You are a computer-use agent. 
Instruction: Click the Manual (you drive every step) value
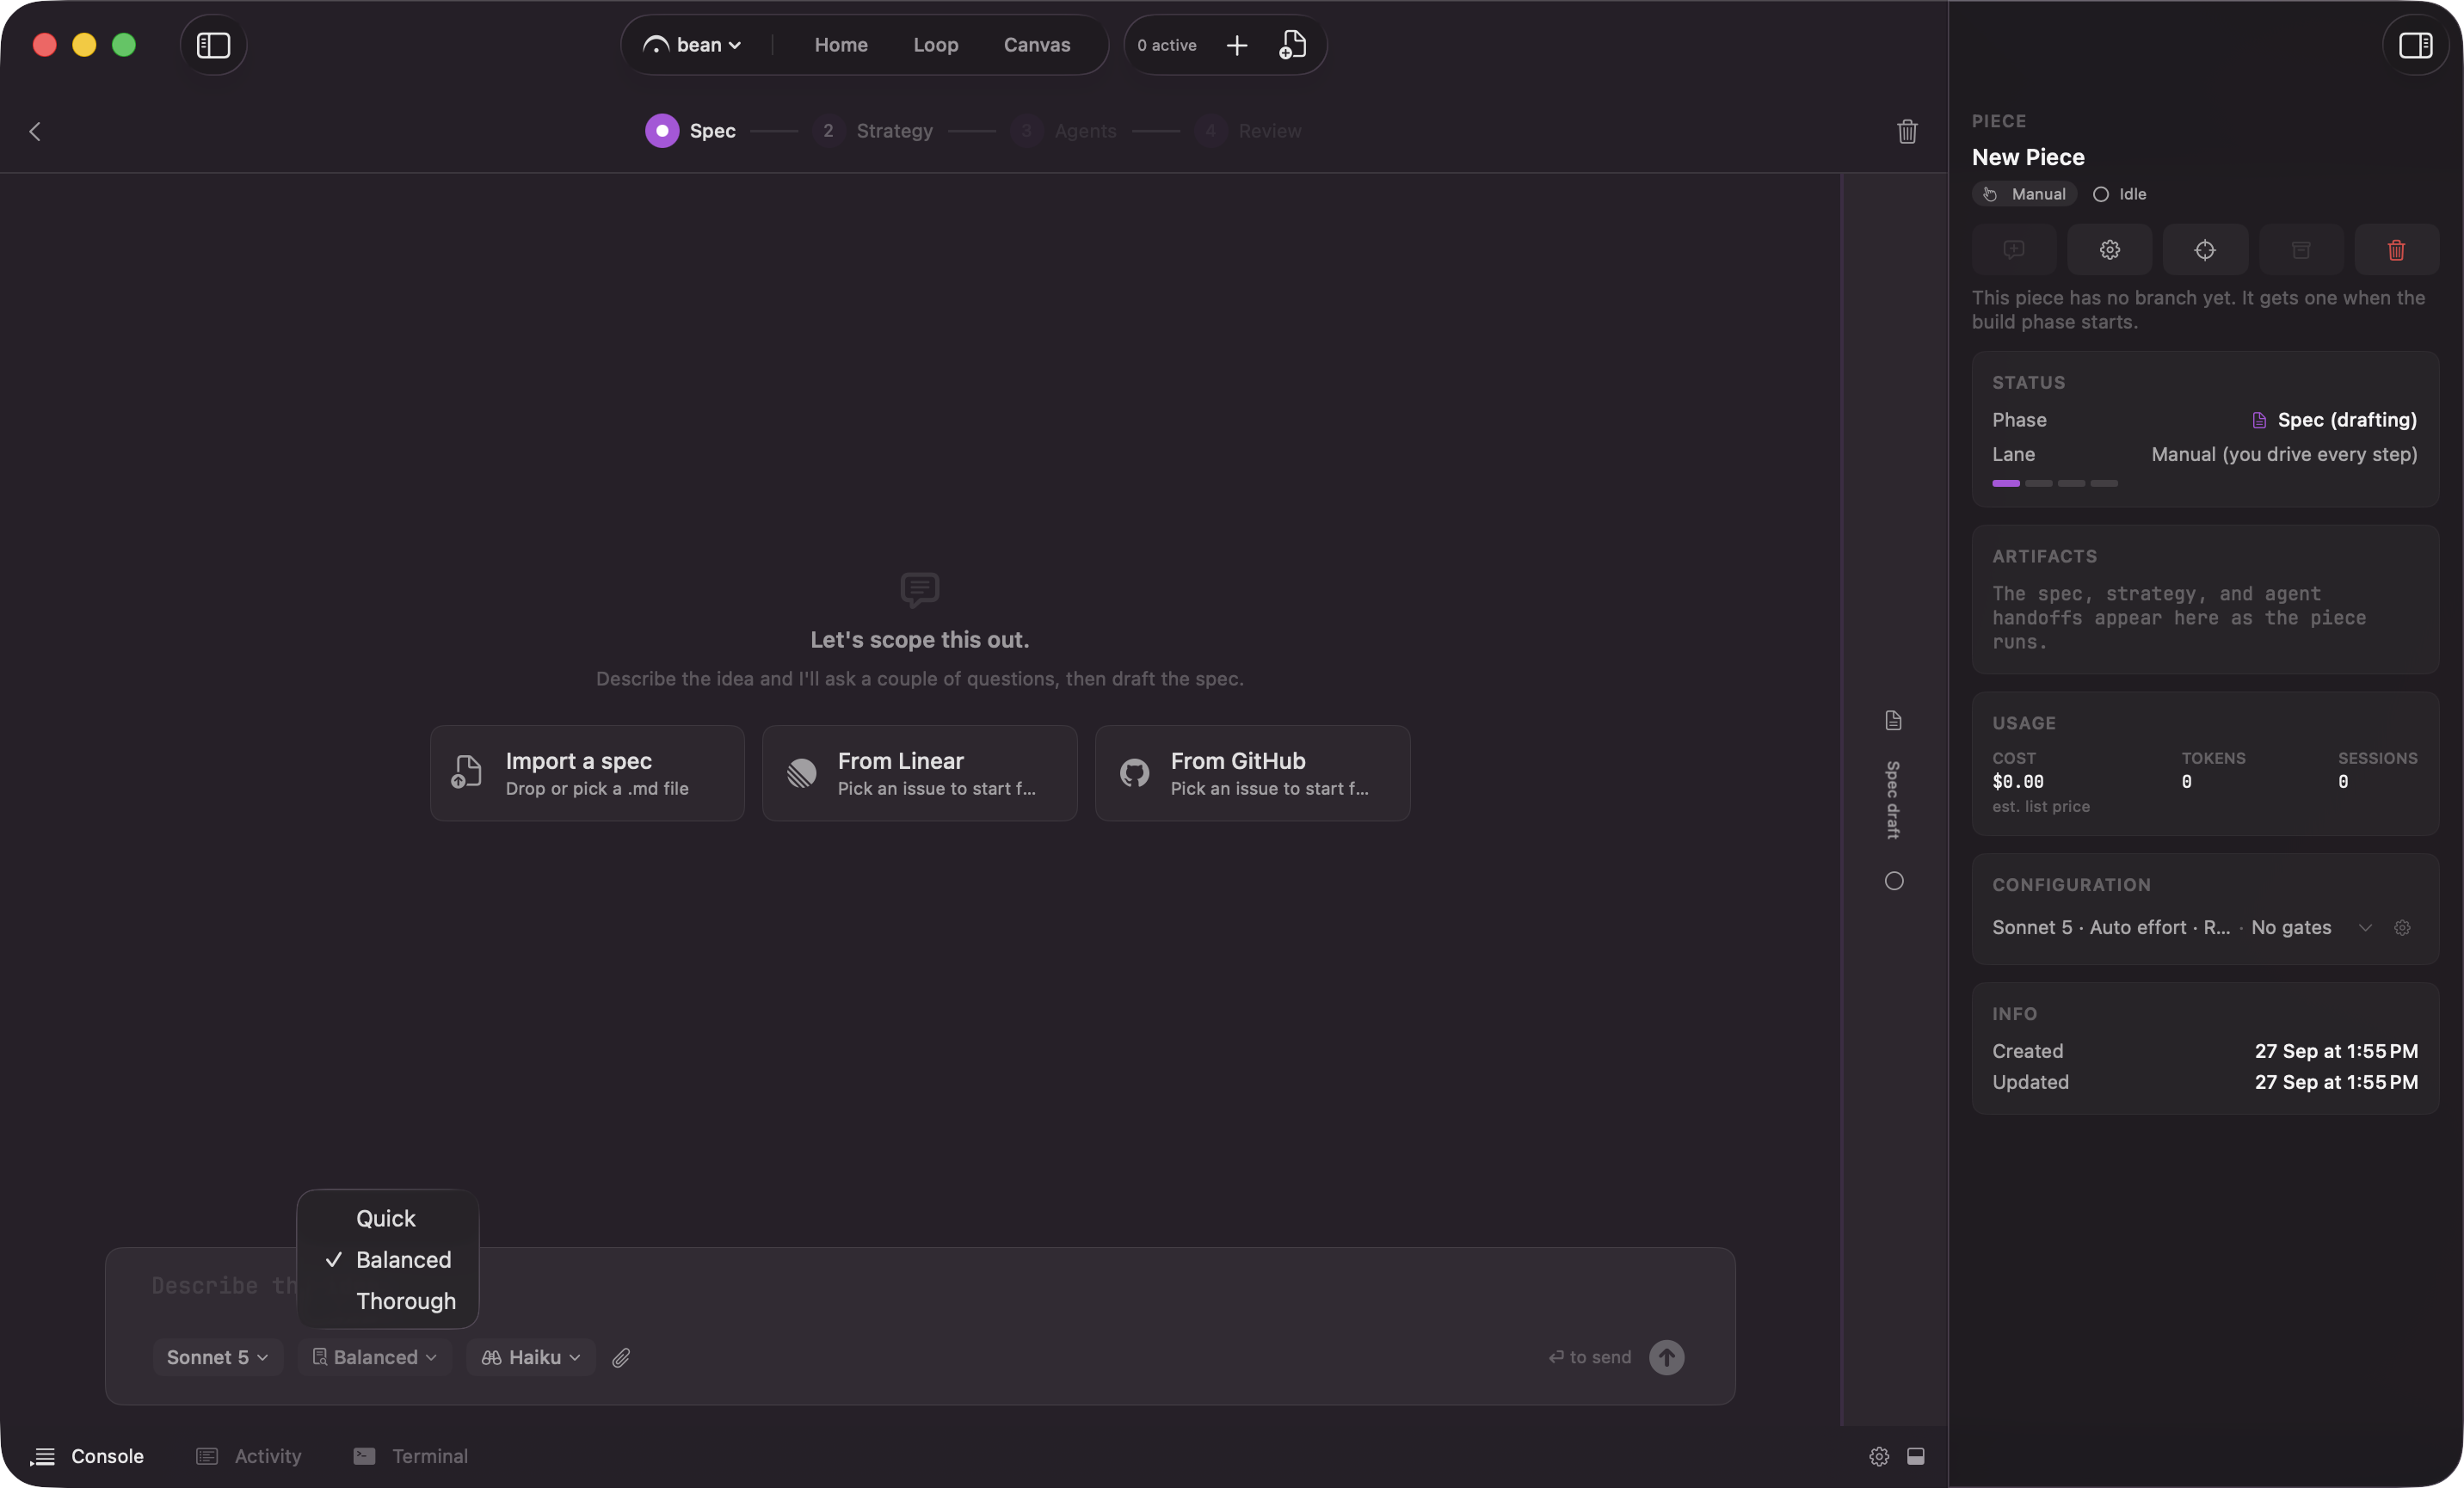tap(2283, 454)
